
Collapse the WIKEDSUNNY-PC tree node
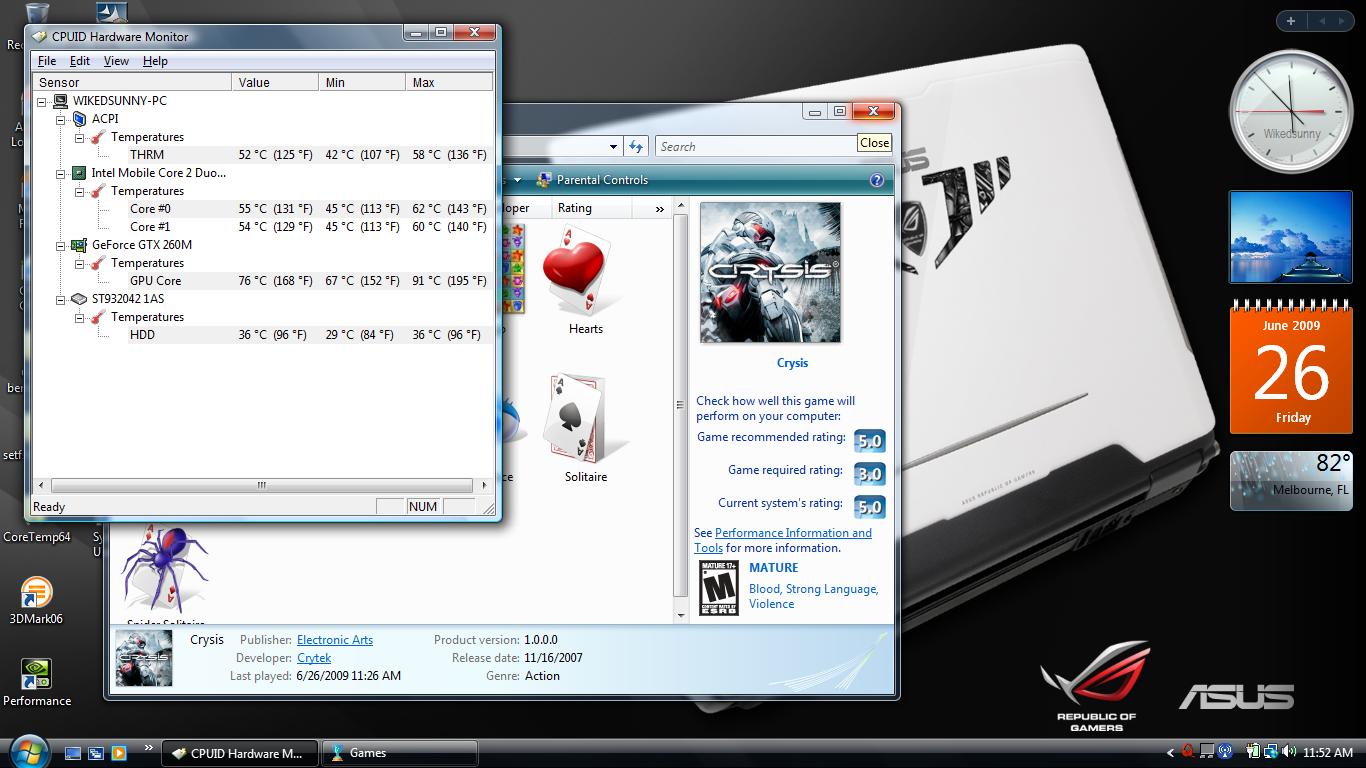(42, 101)
